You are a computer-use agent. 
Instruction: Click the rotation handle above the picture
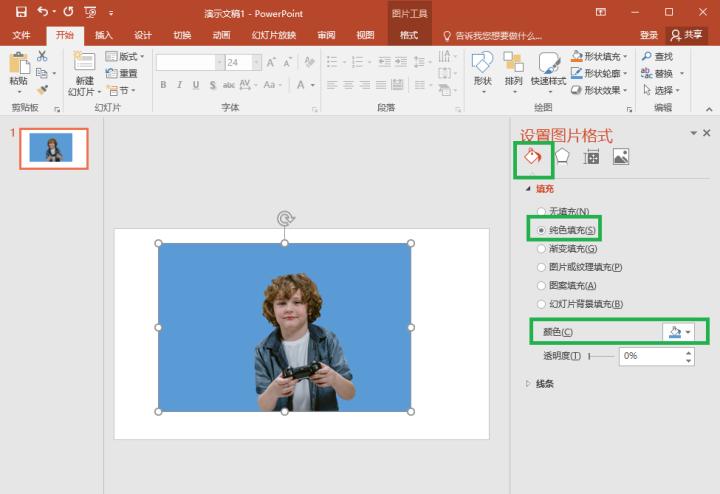click(x=285, y=218)
